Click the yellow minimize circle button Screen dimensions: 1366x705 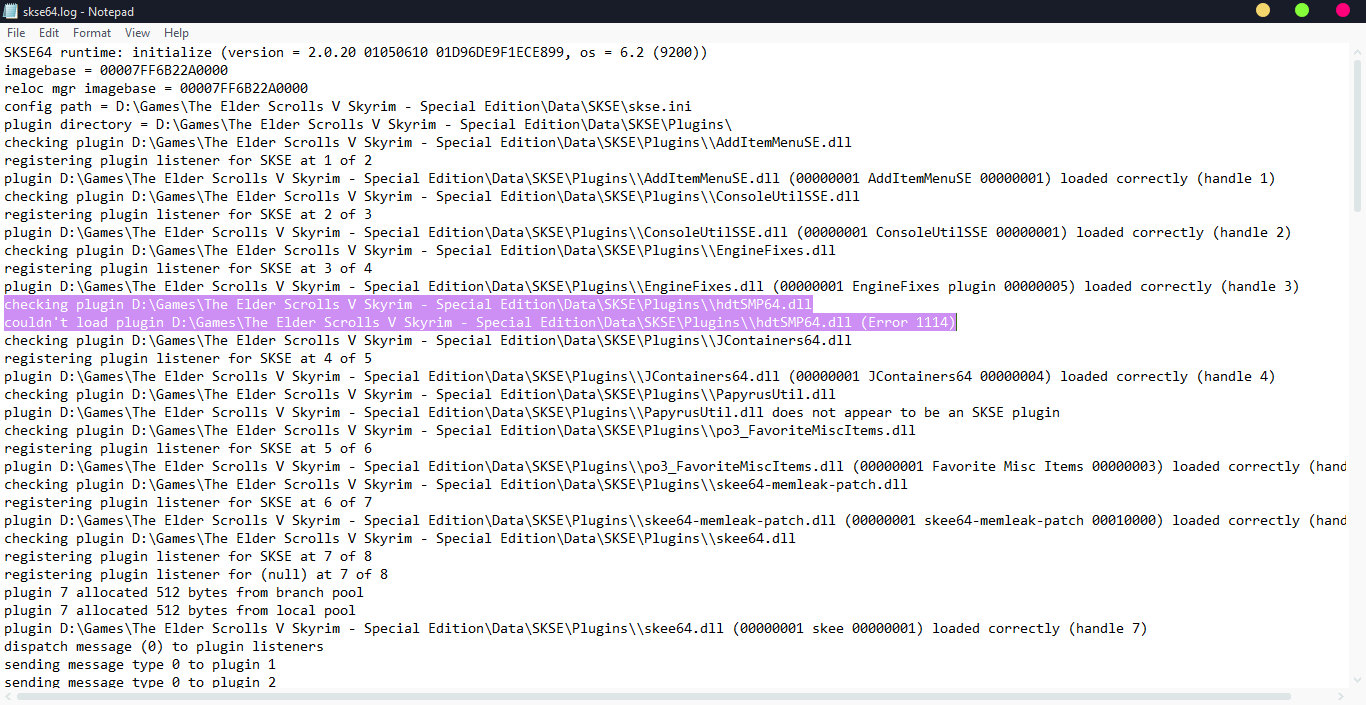tap(1263, 10)
